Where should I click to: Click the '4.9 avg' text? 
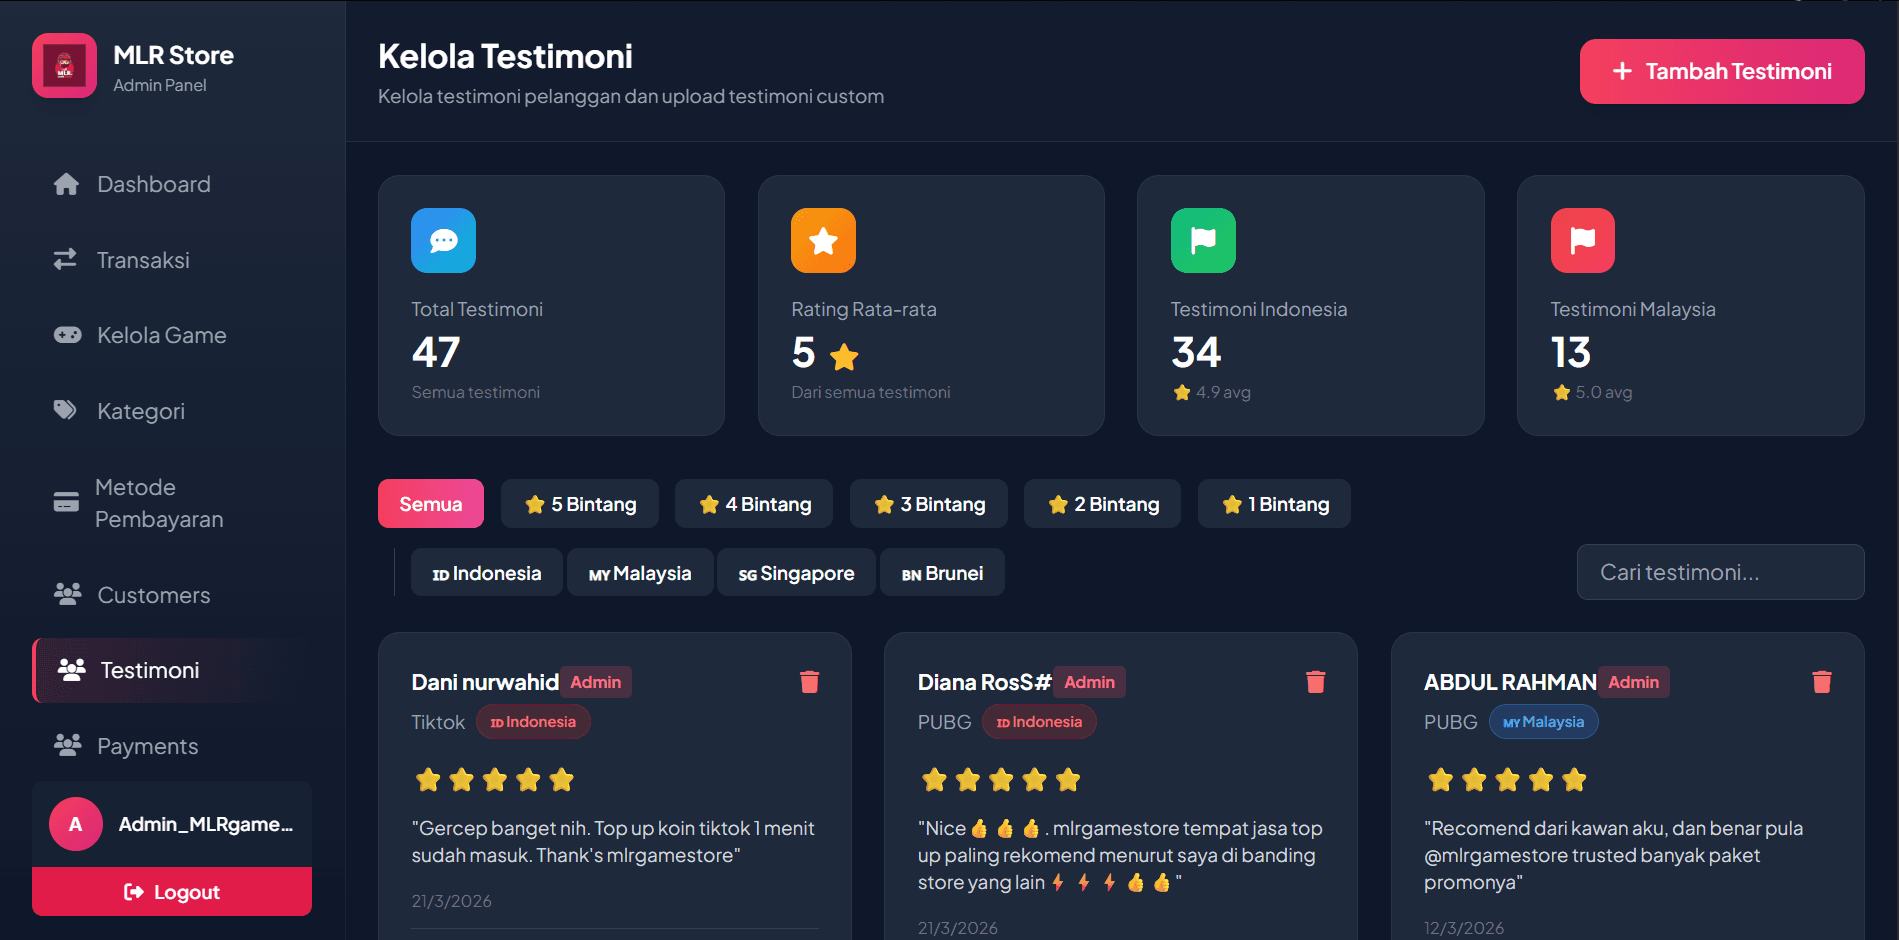(1223, 392)
